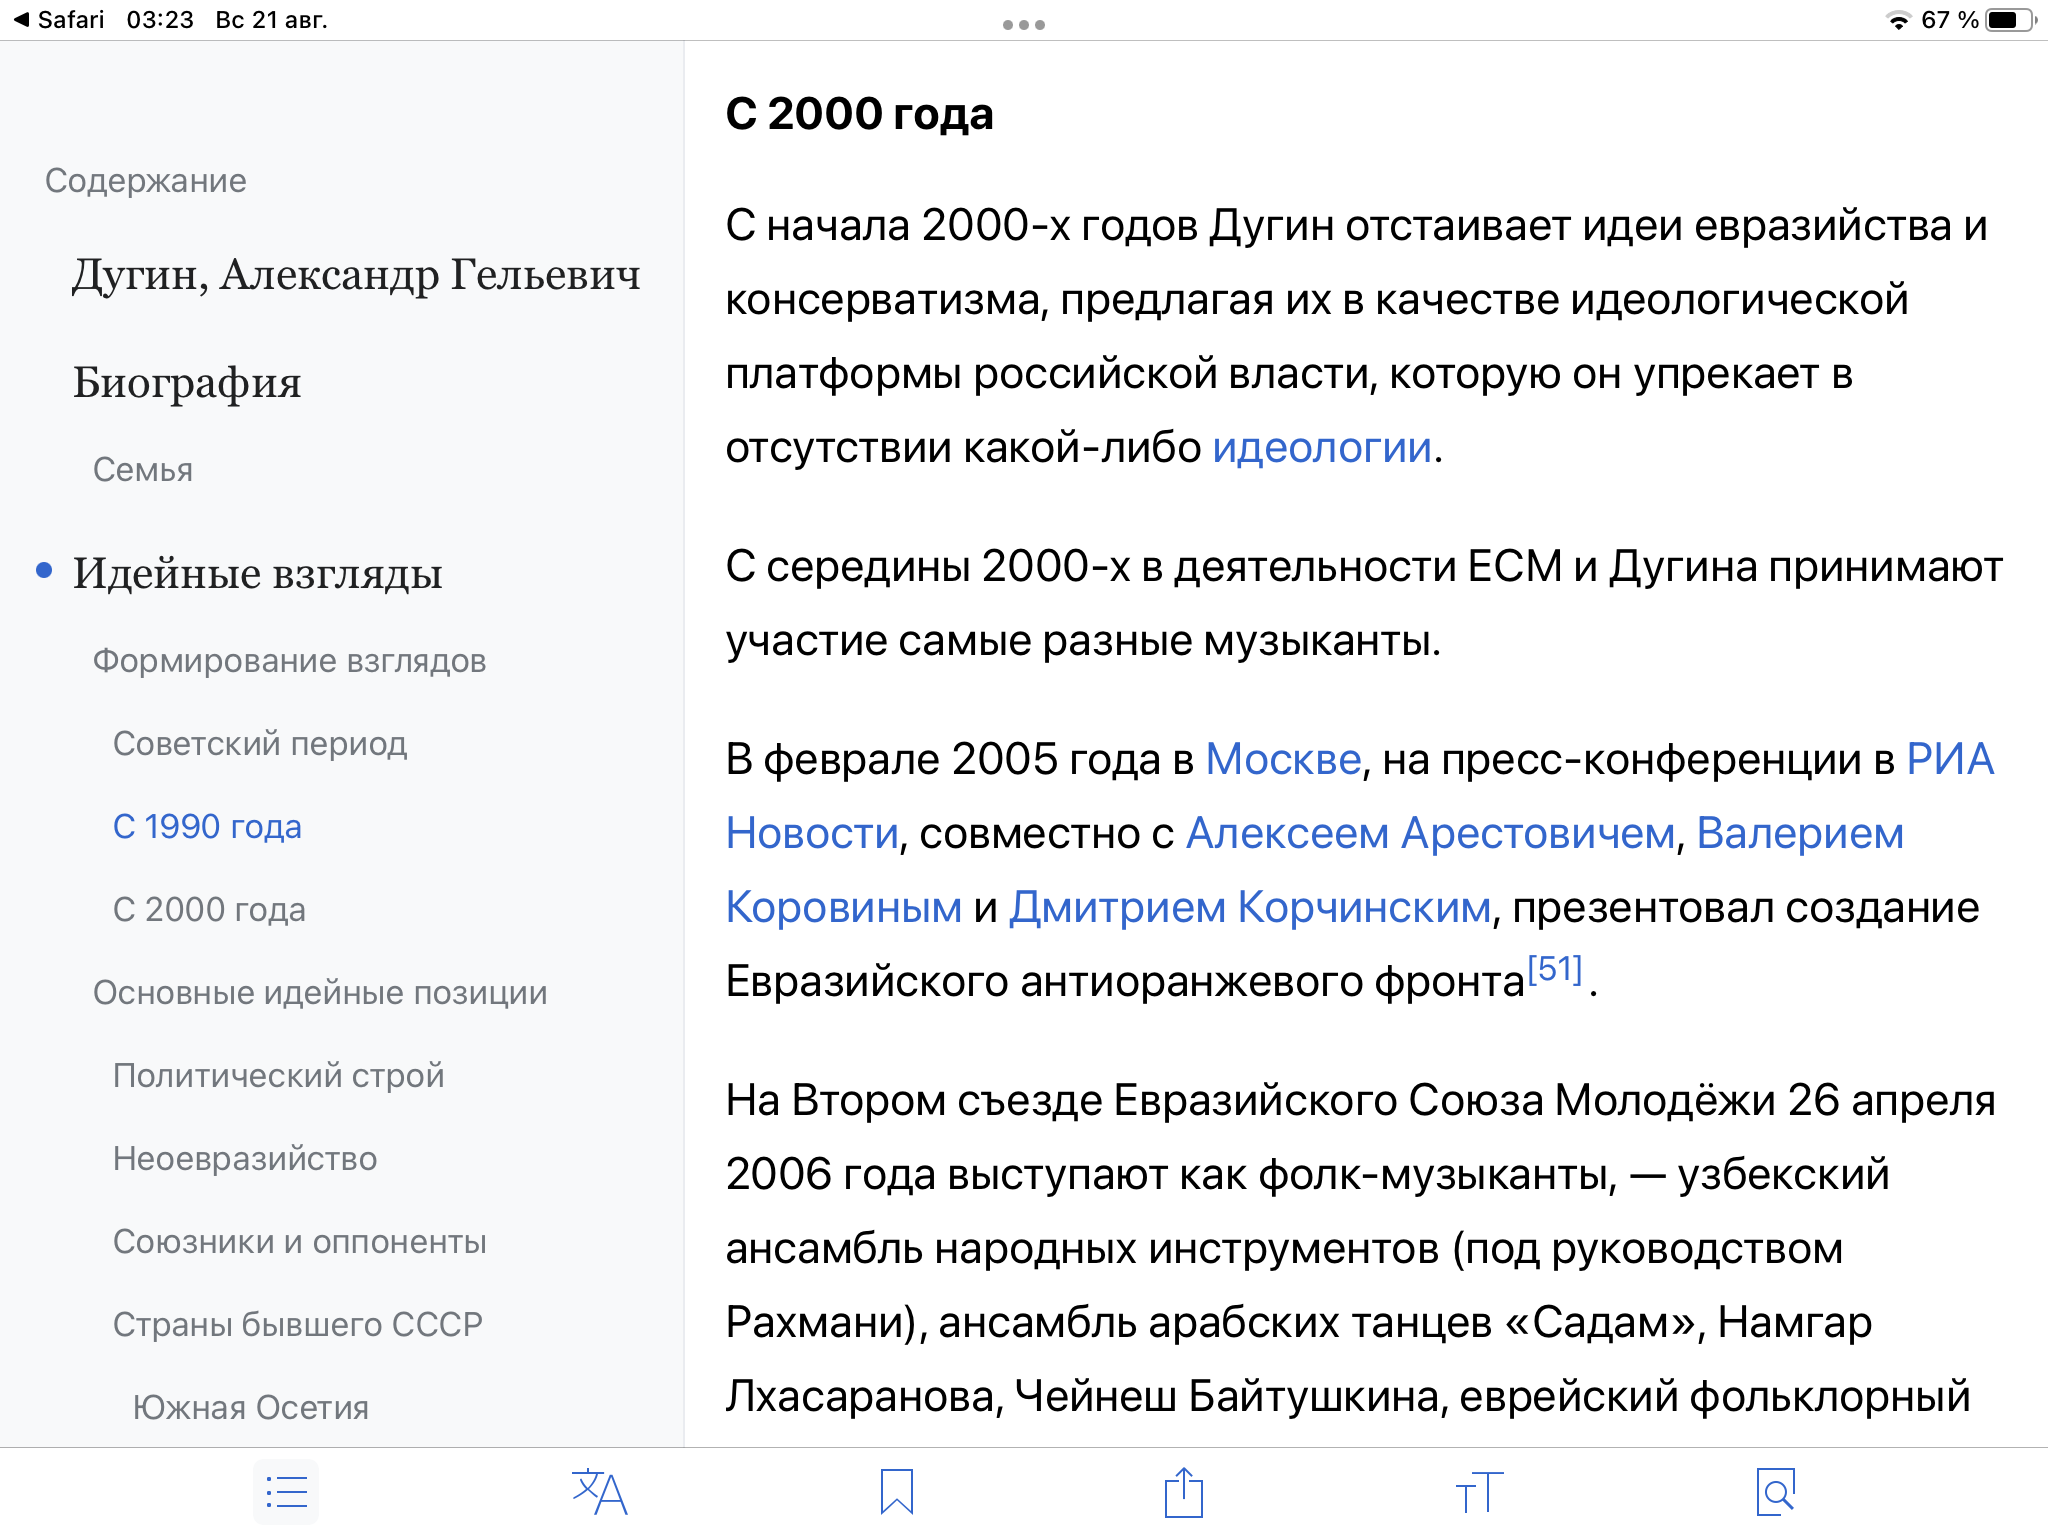Screen dimensions: 2048x1536
Task: Go to С 2000 года in sidebar
Action: tap(209, 910)
